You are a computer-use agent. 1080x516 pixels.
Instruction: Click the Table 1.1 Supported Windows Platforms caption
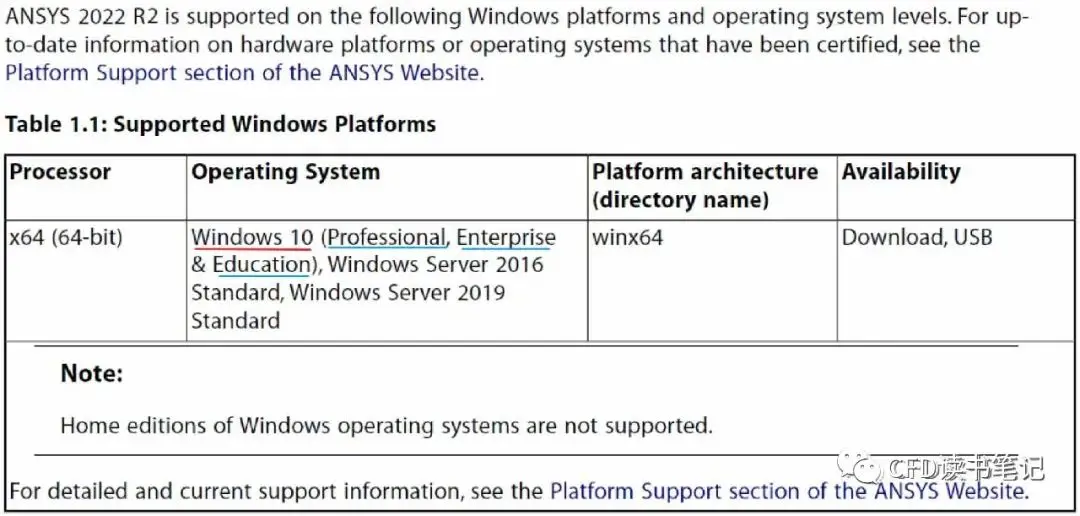click(x=220, y=124)
